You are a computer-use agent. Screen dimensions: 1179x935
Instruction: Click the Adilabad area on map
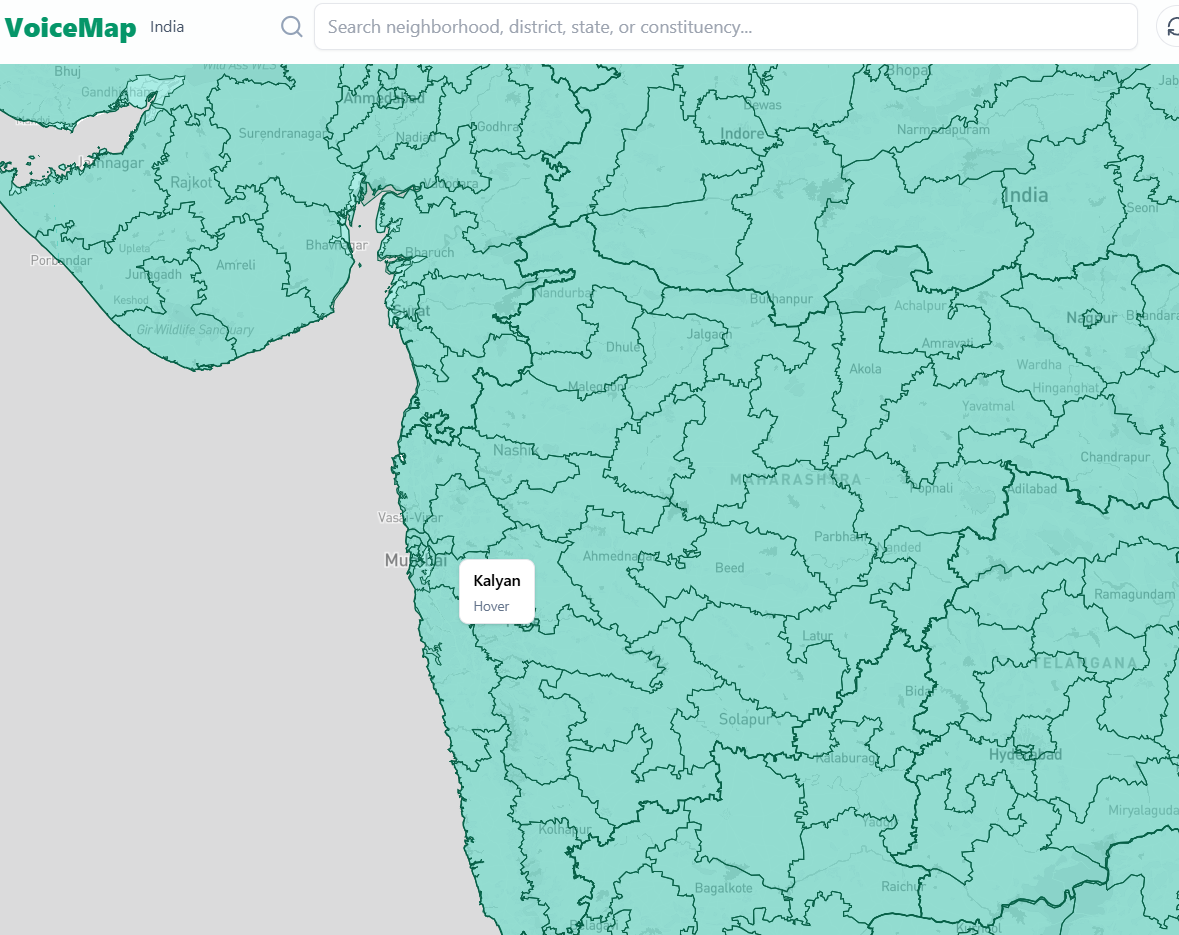coord(1032,489)
